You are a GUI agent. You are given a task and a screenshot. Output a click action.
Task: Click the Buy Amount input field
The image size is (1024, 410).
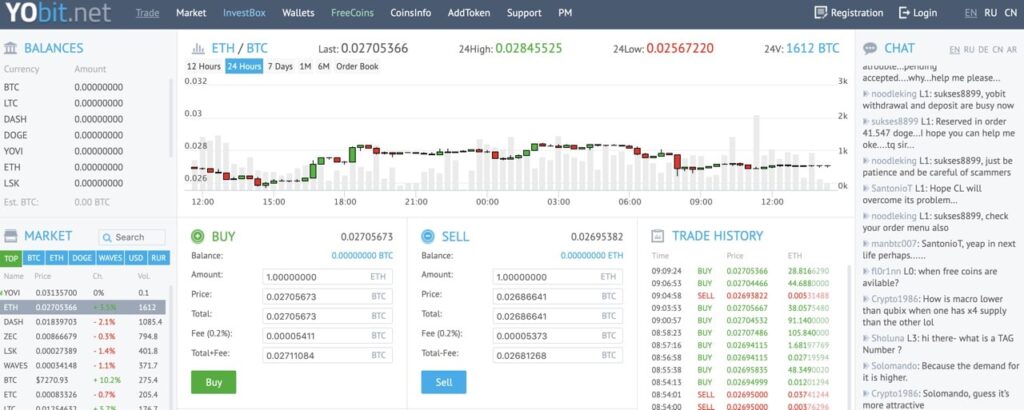tap(327, 277)
